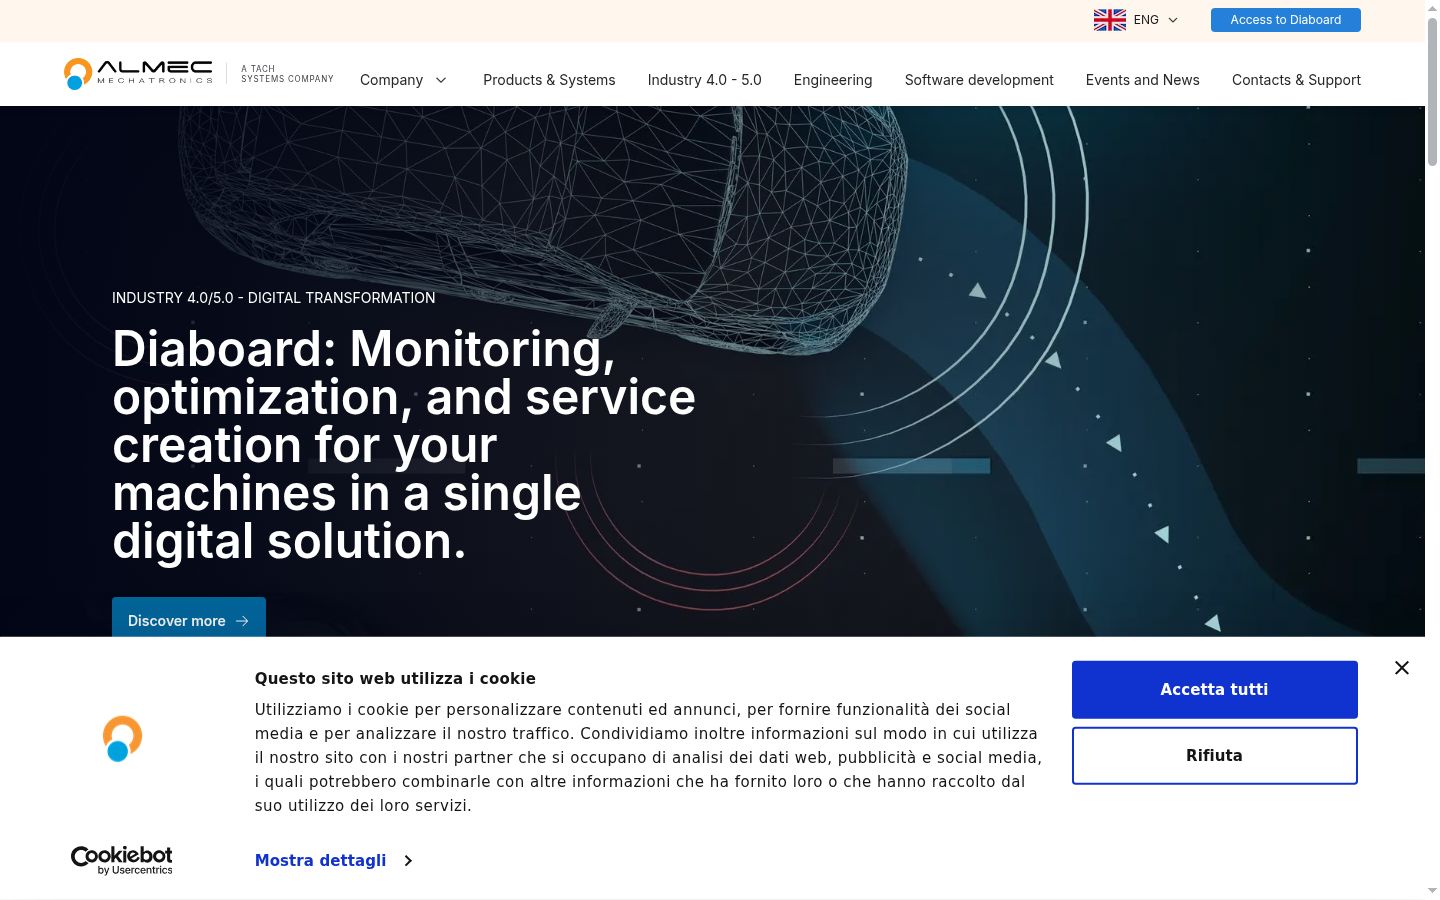Click the Almec Mechatronics logo in header
Viewport: 1440px width, 900px height.
pos(138,73)
